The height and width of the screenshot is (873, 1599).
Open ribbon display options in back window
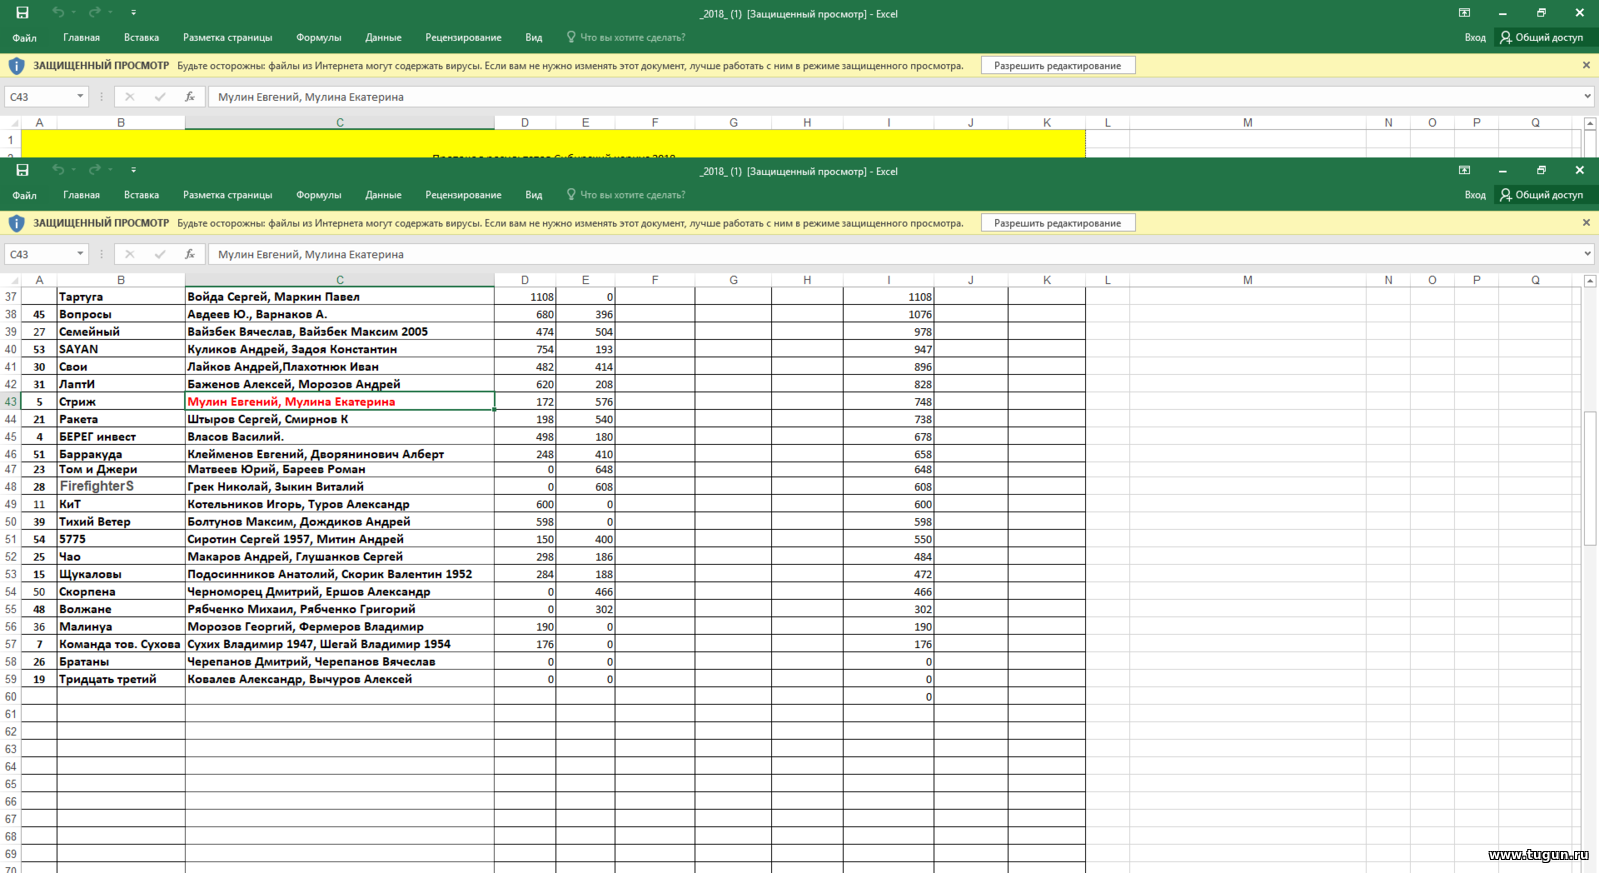(1464, 13)
